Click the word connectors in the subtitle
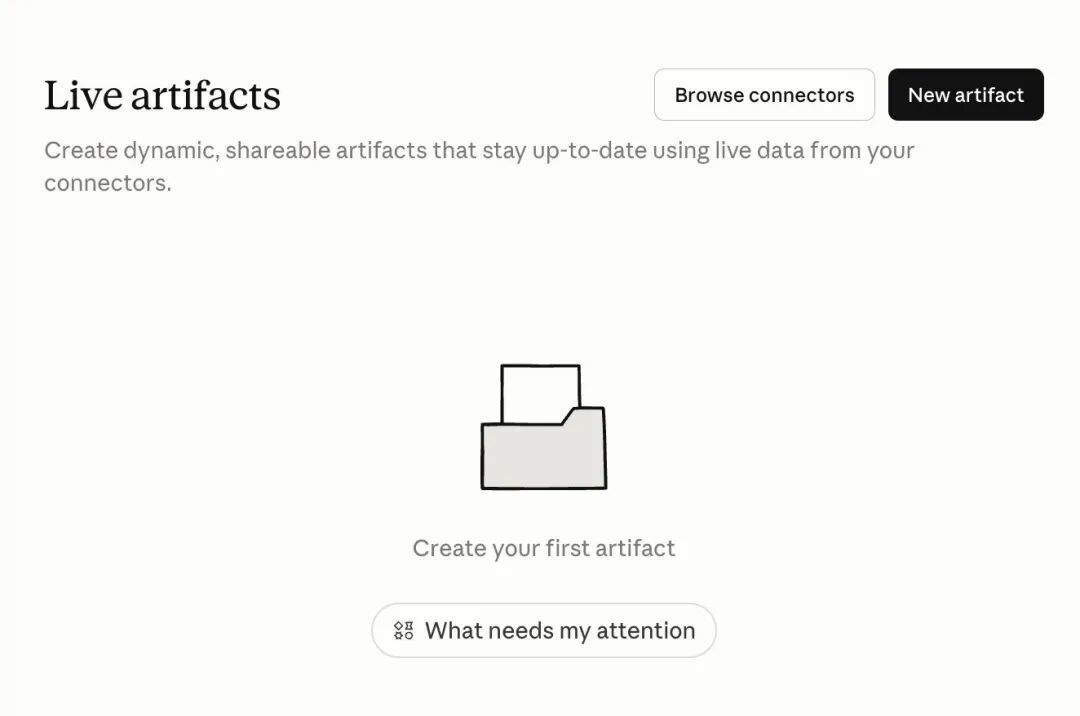This screenshot has width=1080, height=716. pos(104,184)
